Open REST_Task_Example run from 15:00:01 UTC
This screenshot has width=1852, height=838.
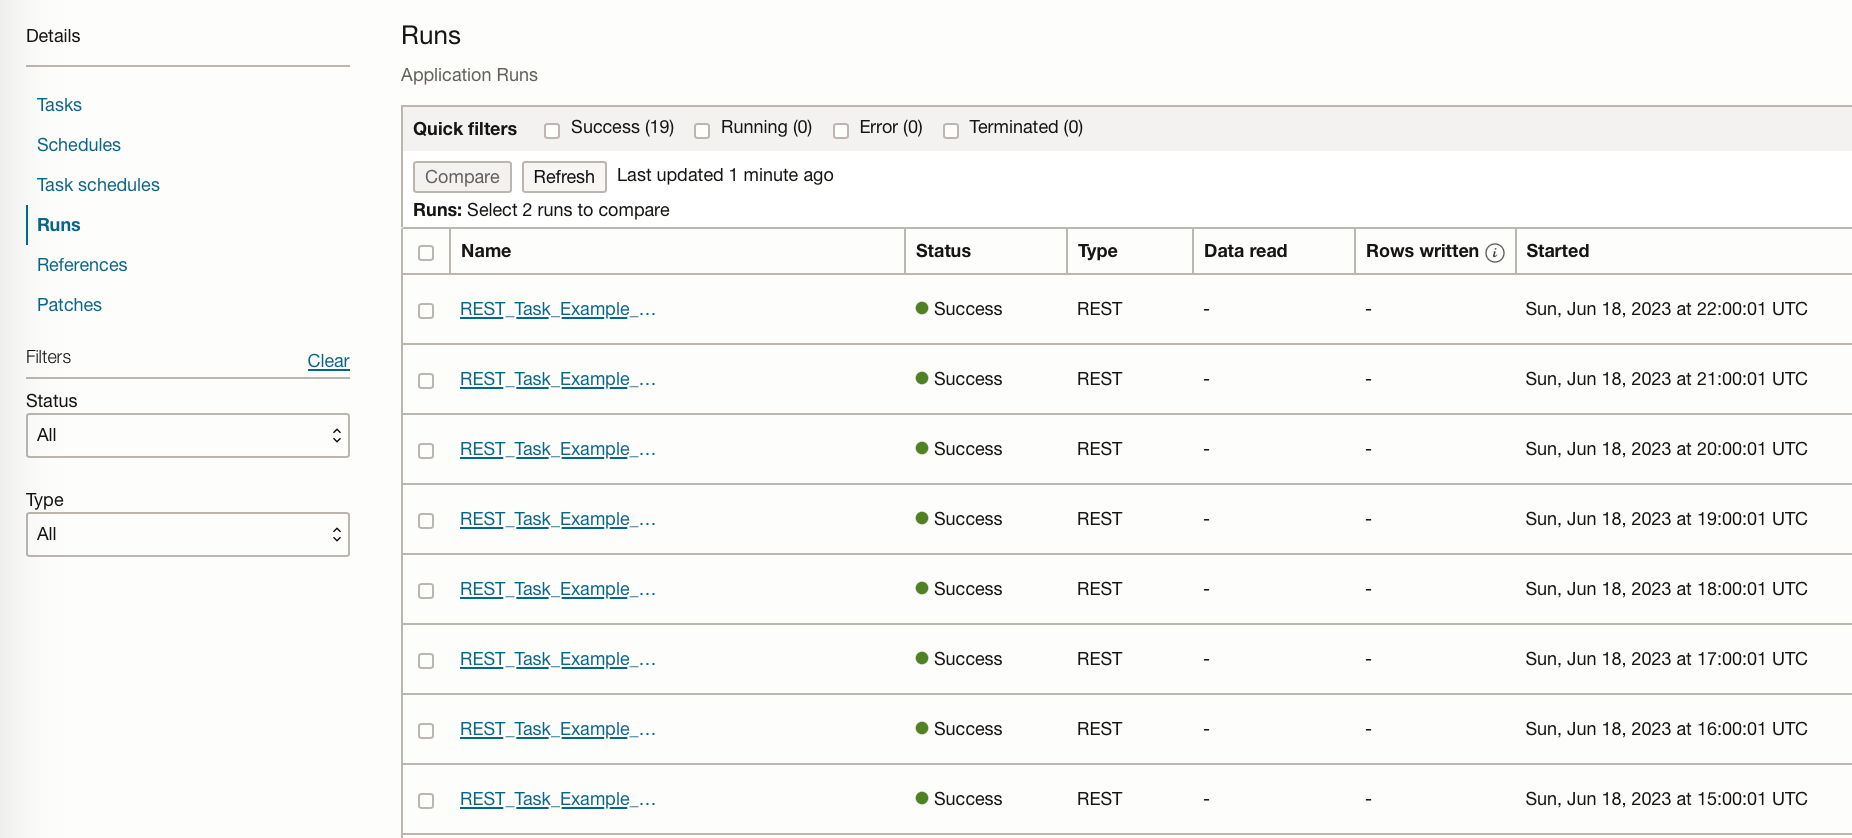558,799
